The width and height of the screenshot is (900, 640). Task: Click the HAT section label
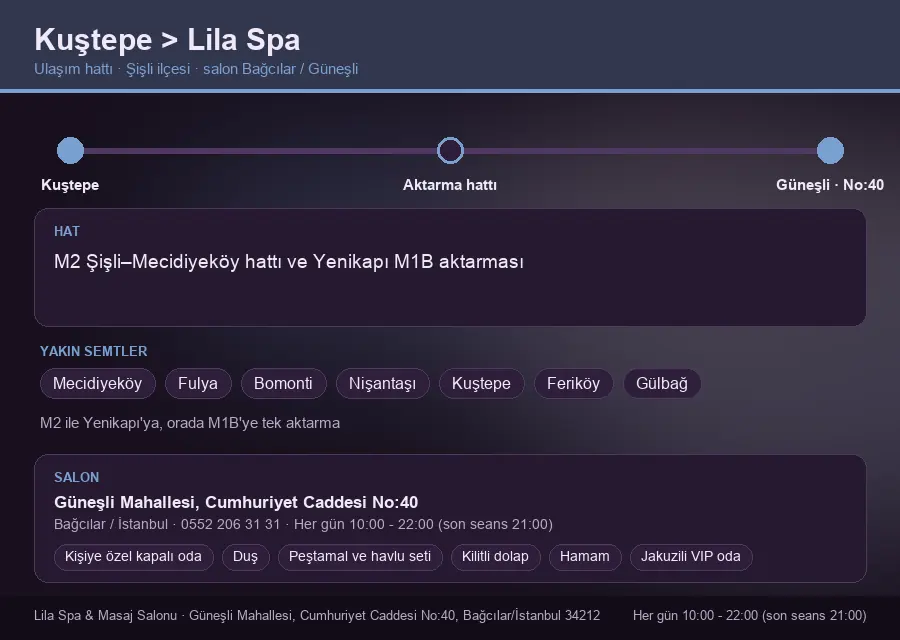coord(67,231)
